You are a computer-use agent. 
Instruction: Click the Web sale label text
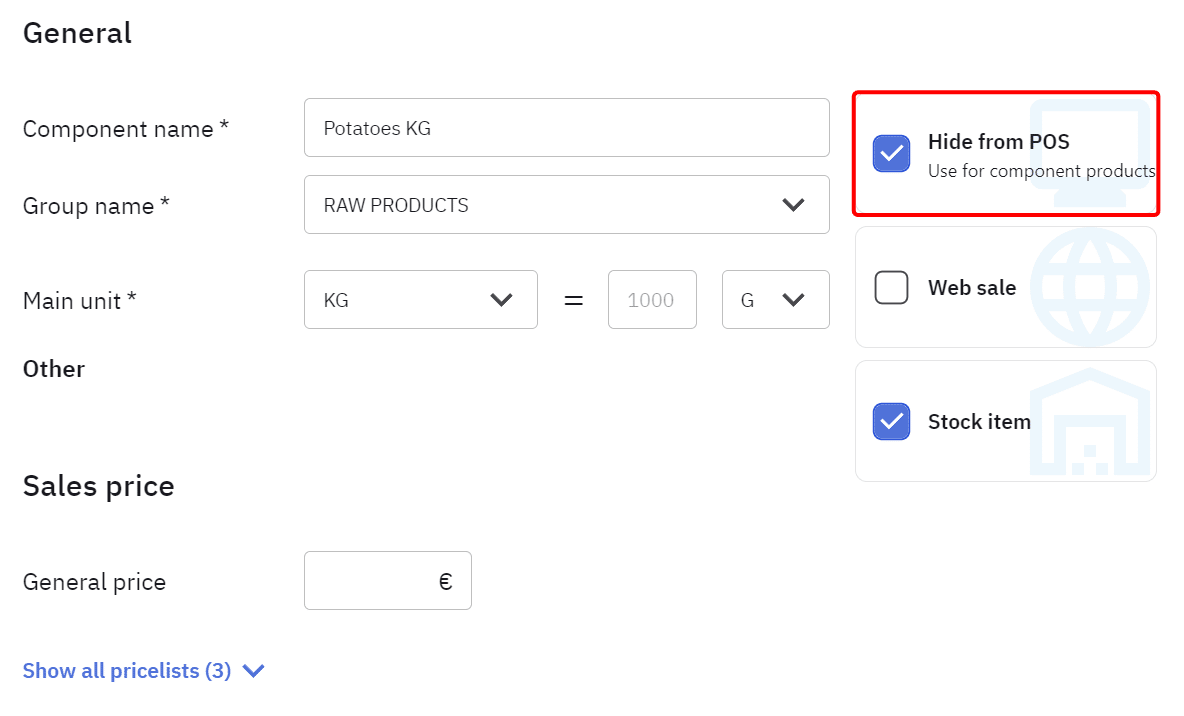tap(971, 288)
